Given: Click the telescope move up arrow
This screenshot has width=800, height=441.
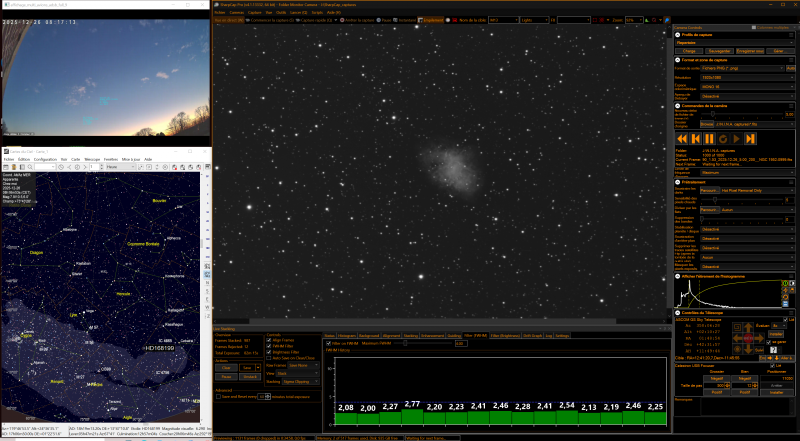Looking at the screenshot, I should click(748, 327).
